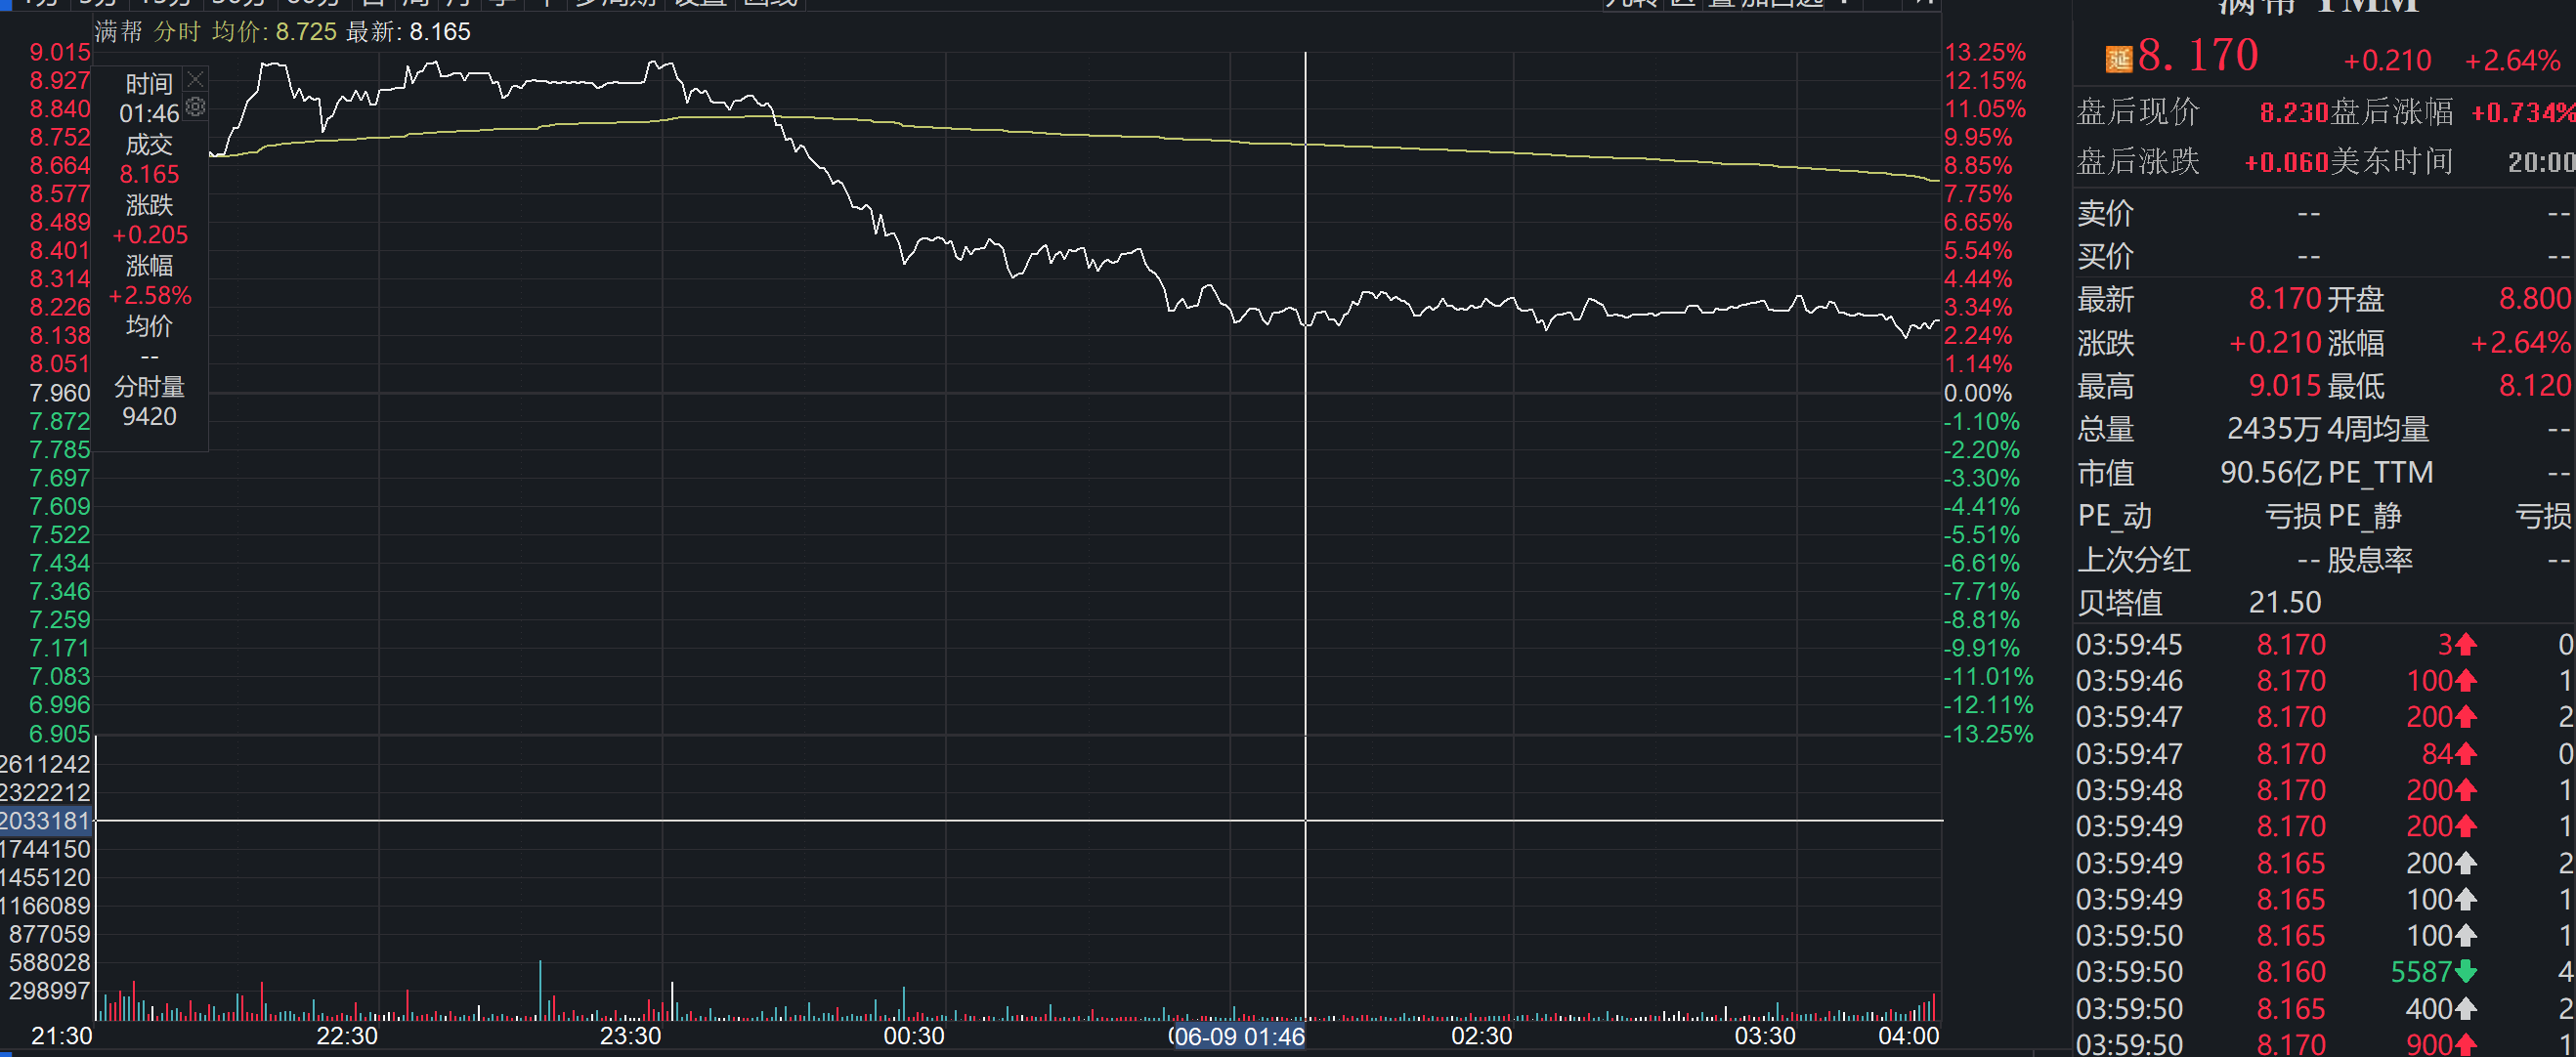Click the 盘后现价 8.230 after-hours price
The image size is (2576, 1057).
(x=2294, y=112)
